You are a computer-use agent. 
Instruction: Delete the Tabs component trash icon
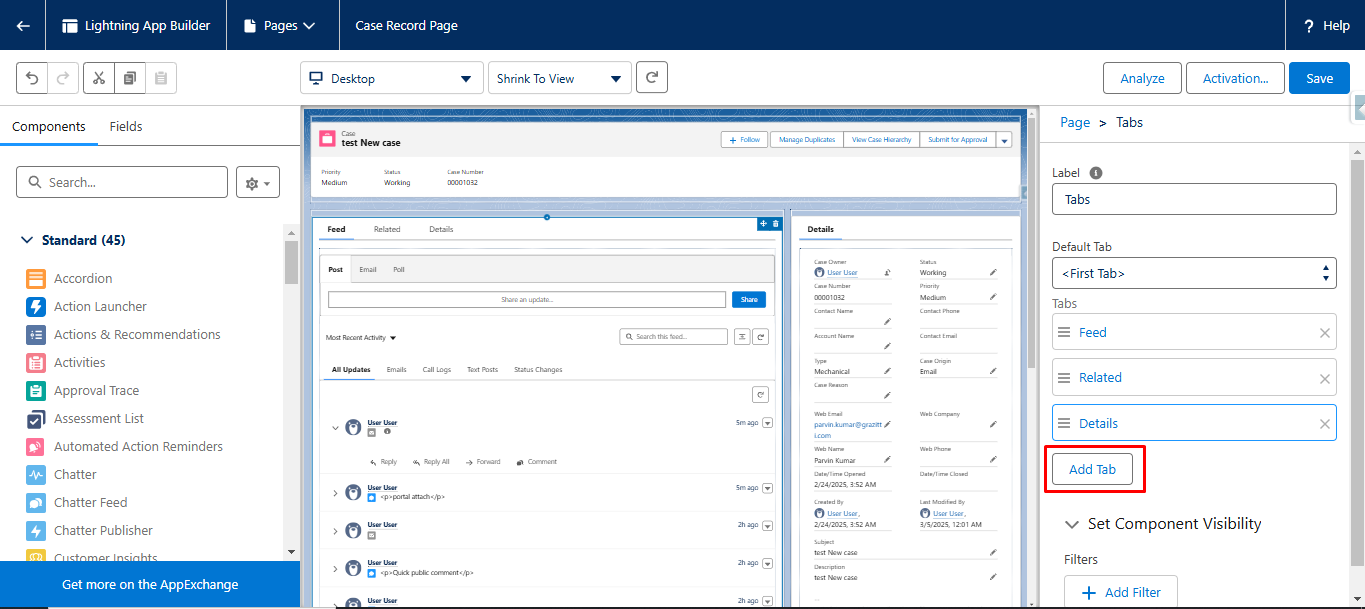pyautogui.click(x=775, y=223)
